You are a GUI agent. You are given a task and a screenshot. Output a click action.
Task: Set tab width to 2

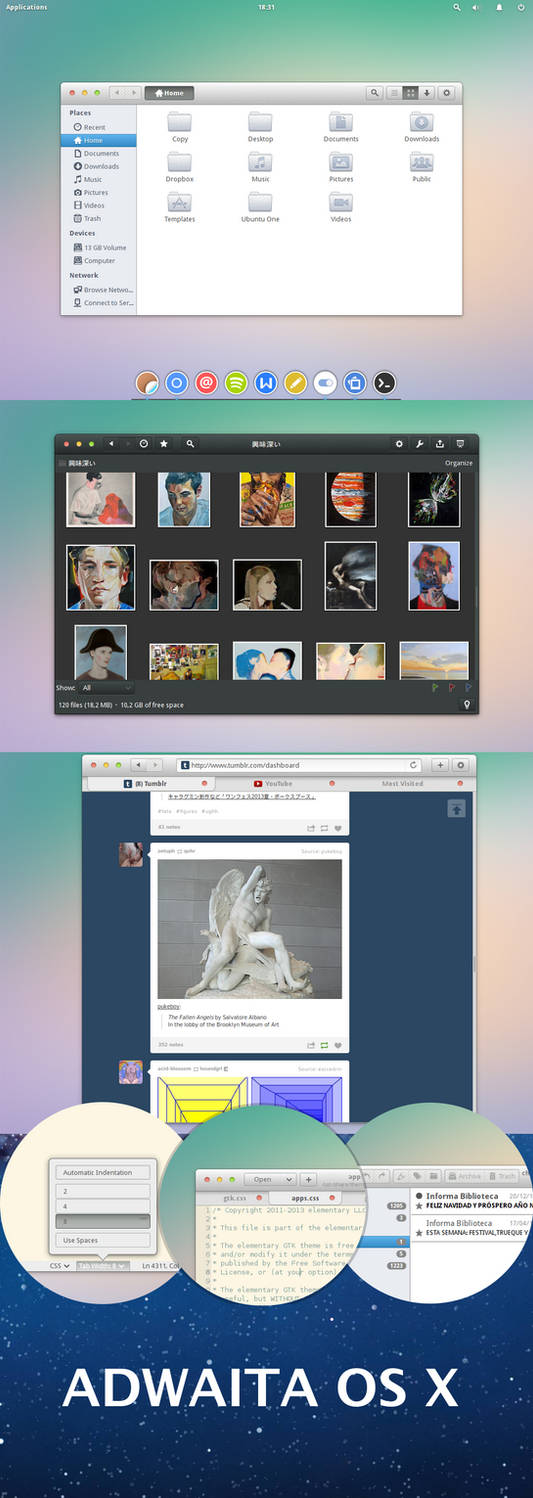click(101, 1191)
